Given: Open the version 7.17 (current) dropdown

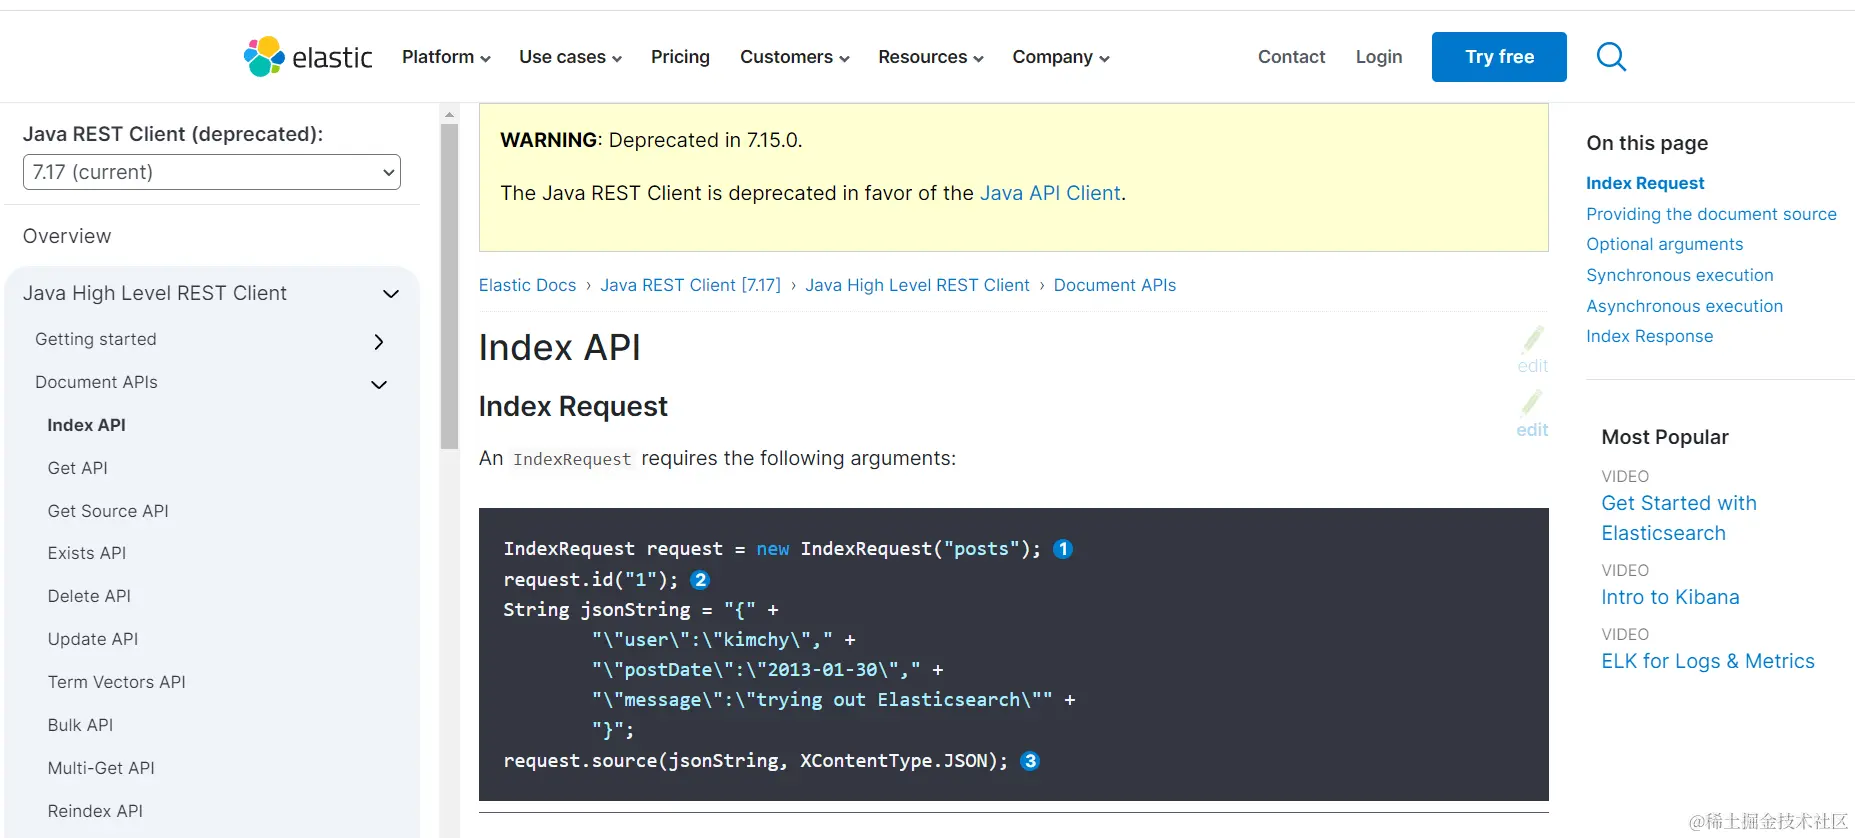Looking at the screenshot, I should point(212,172).
